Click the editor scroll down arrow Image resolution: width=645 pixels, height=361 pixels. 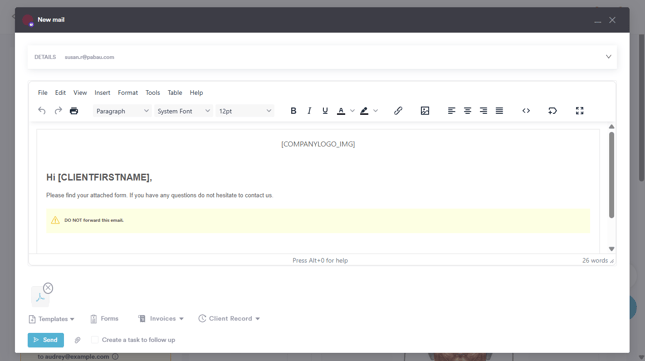tap(612, 249)
